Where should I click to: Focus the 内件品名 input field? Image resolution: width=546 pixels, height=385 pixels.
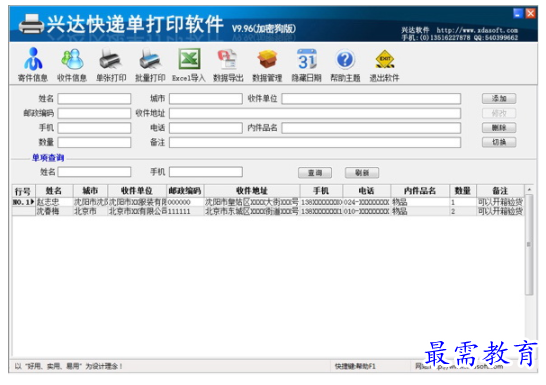pos(371,128)
